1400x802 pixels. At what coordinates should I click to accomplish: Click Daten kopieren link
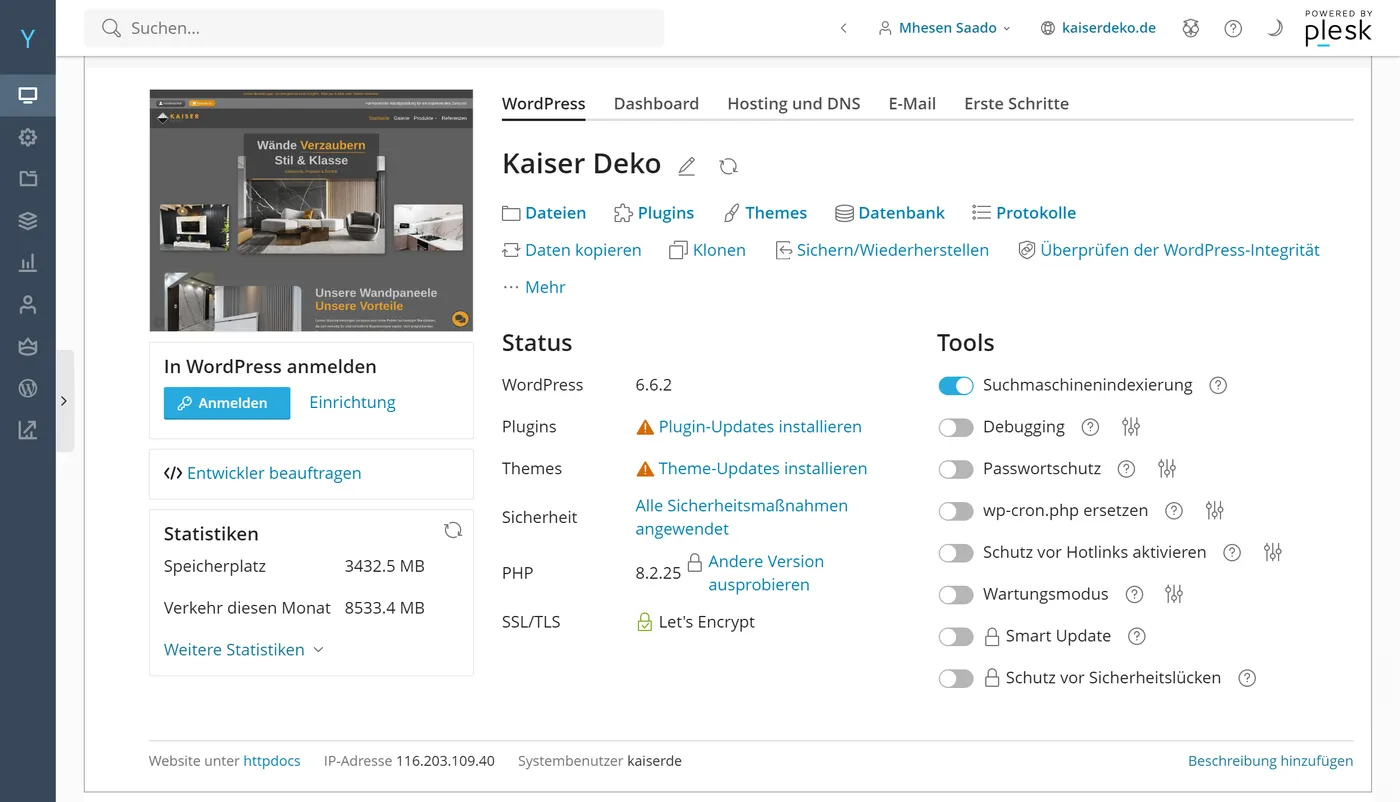point(572,250)
